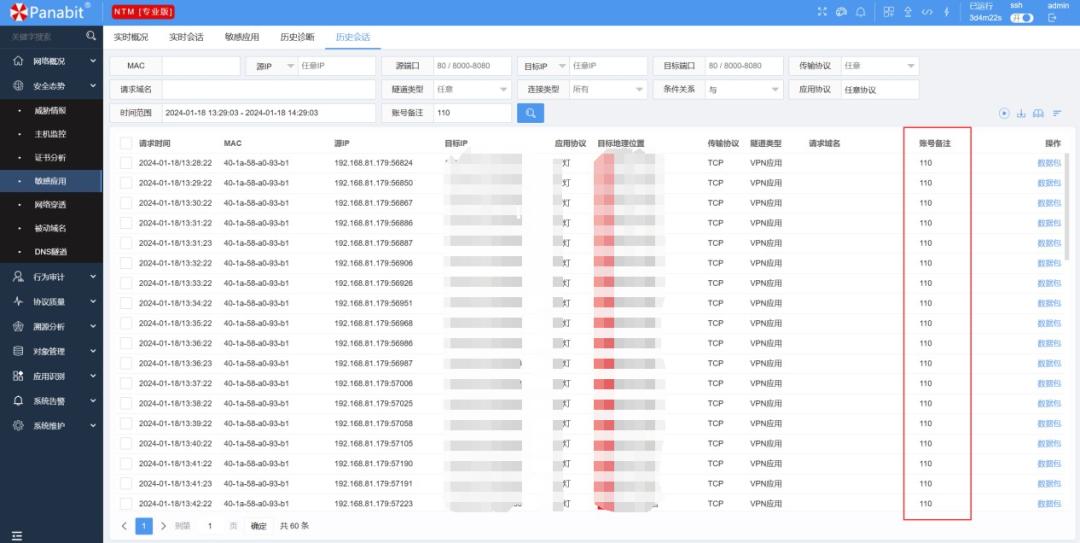Open DNS隧道 in the sidebar
The width and height of the screenshot is (1080, 543).
tap(51, 252)
